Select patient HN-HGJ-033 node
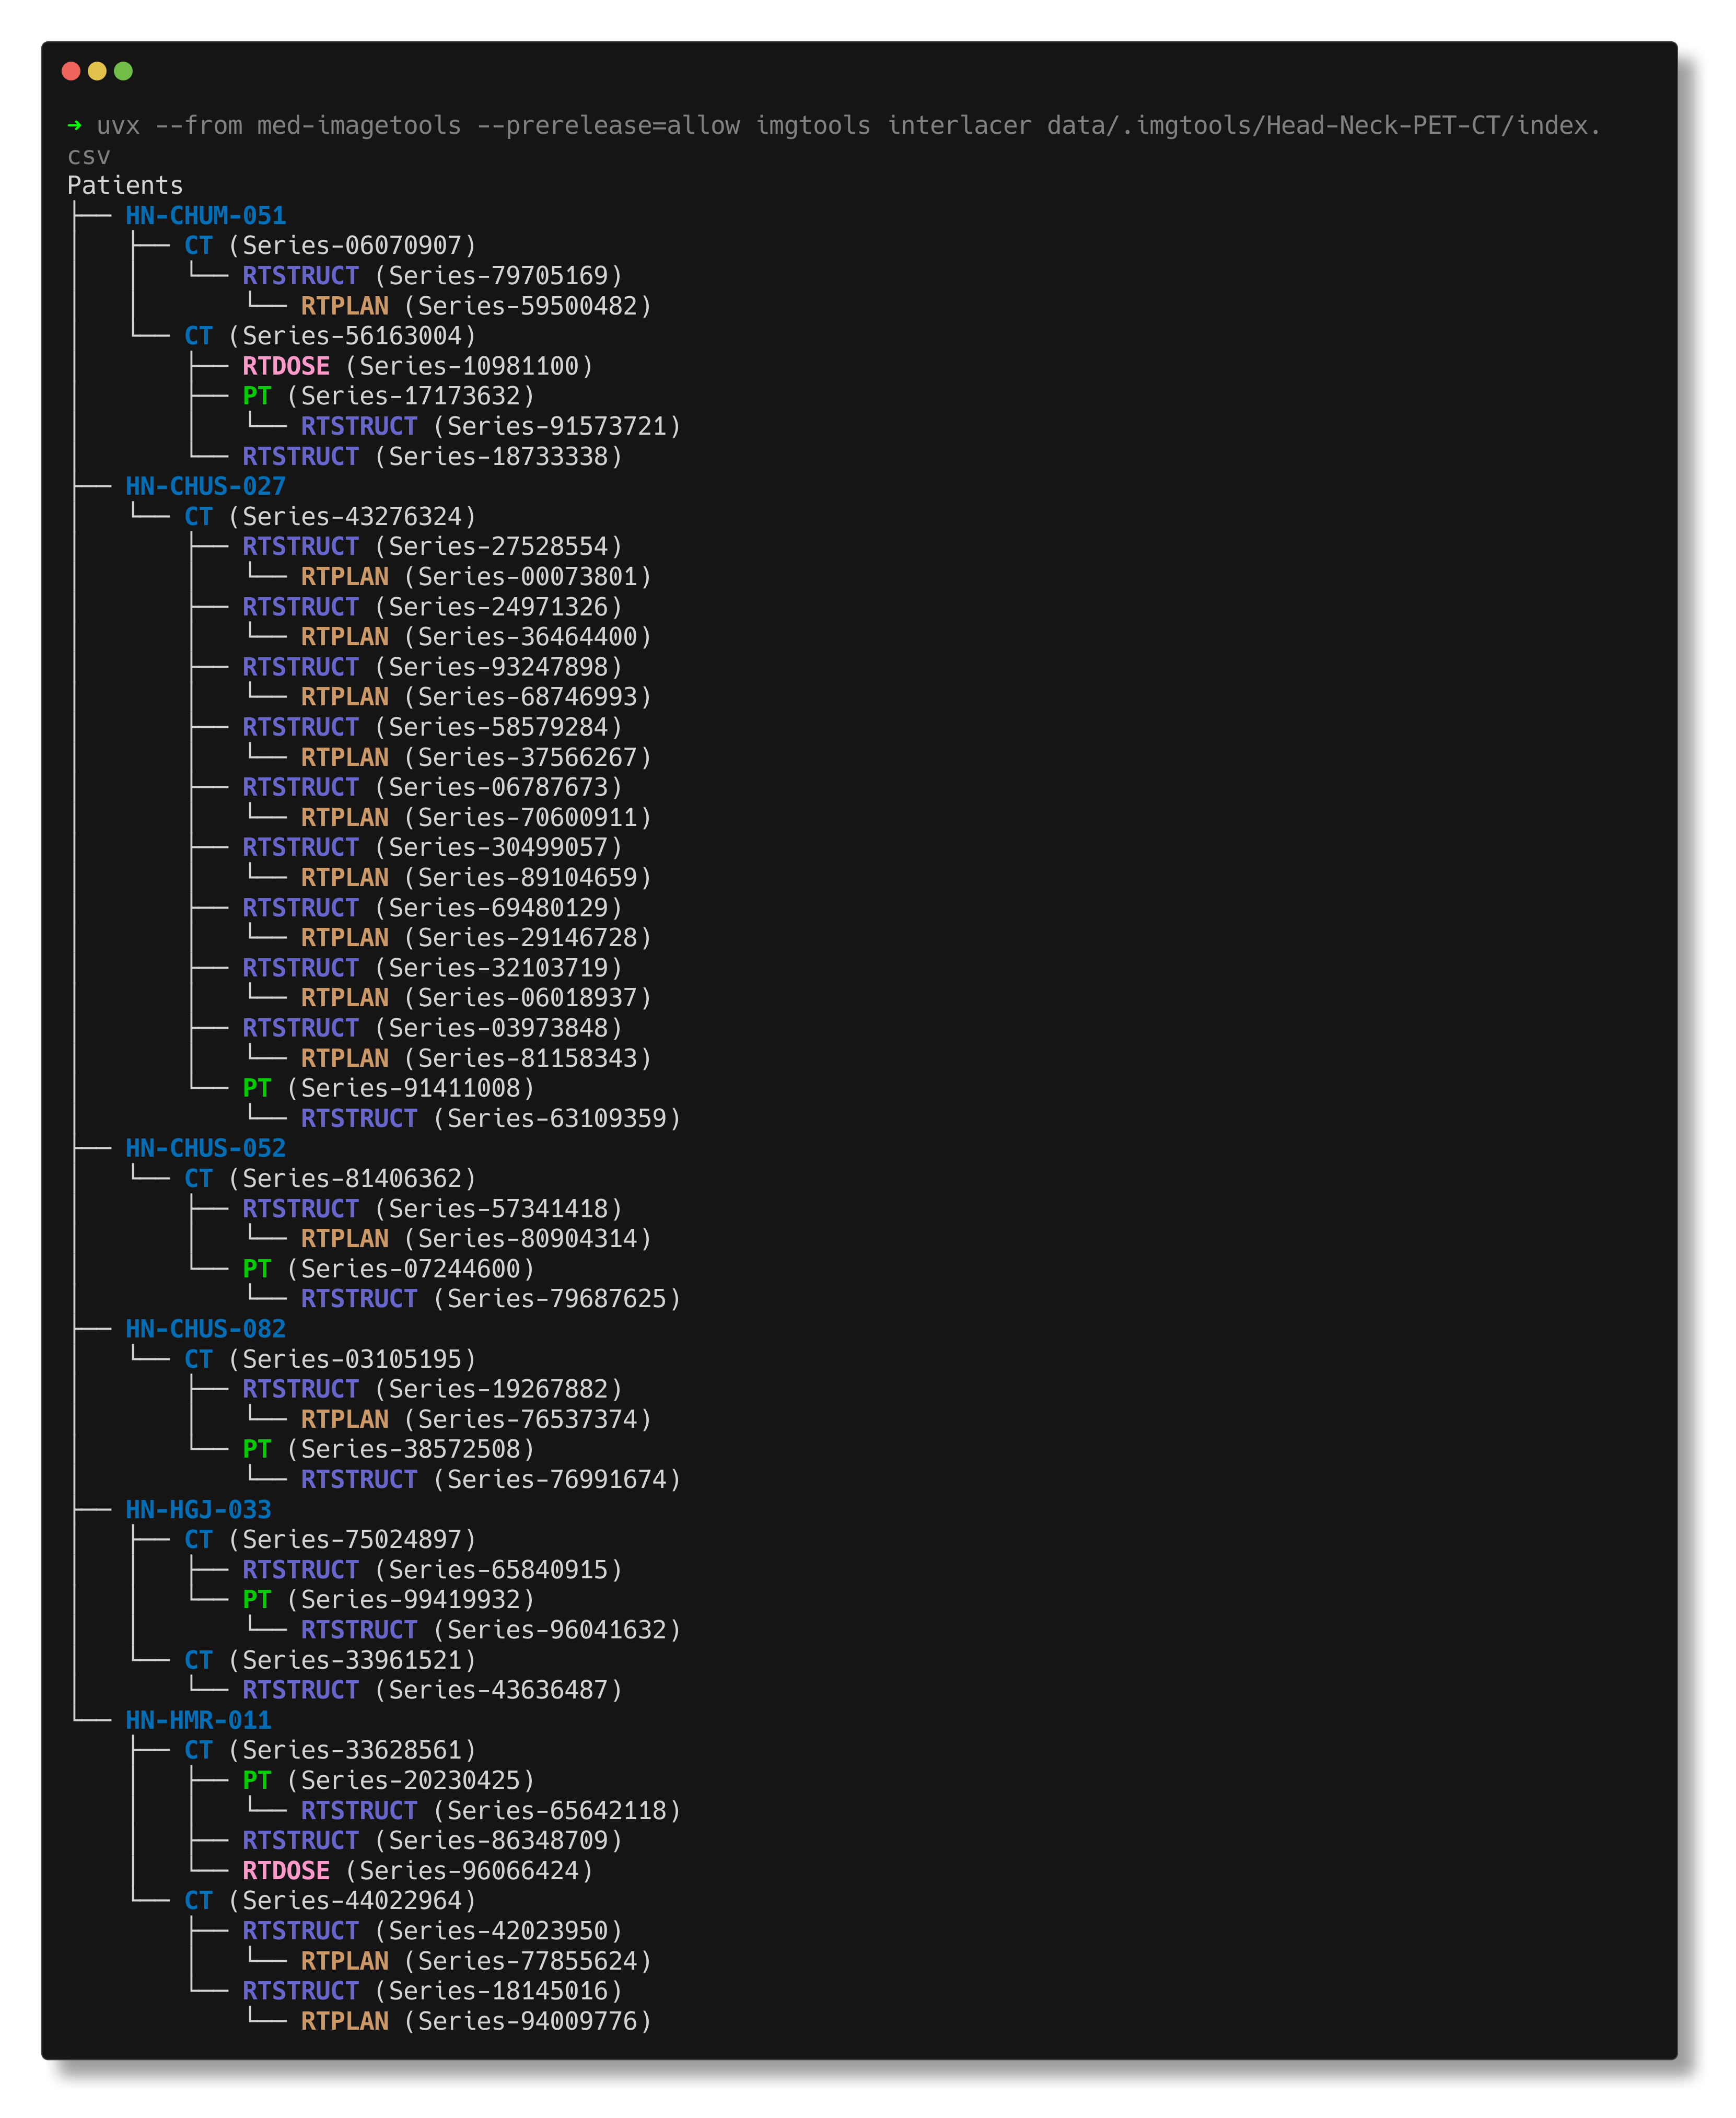The image size is (1736, 2118). tap(198, 1510)
